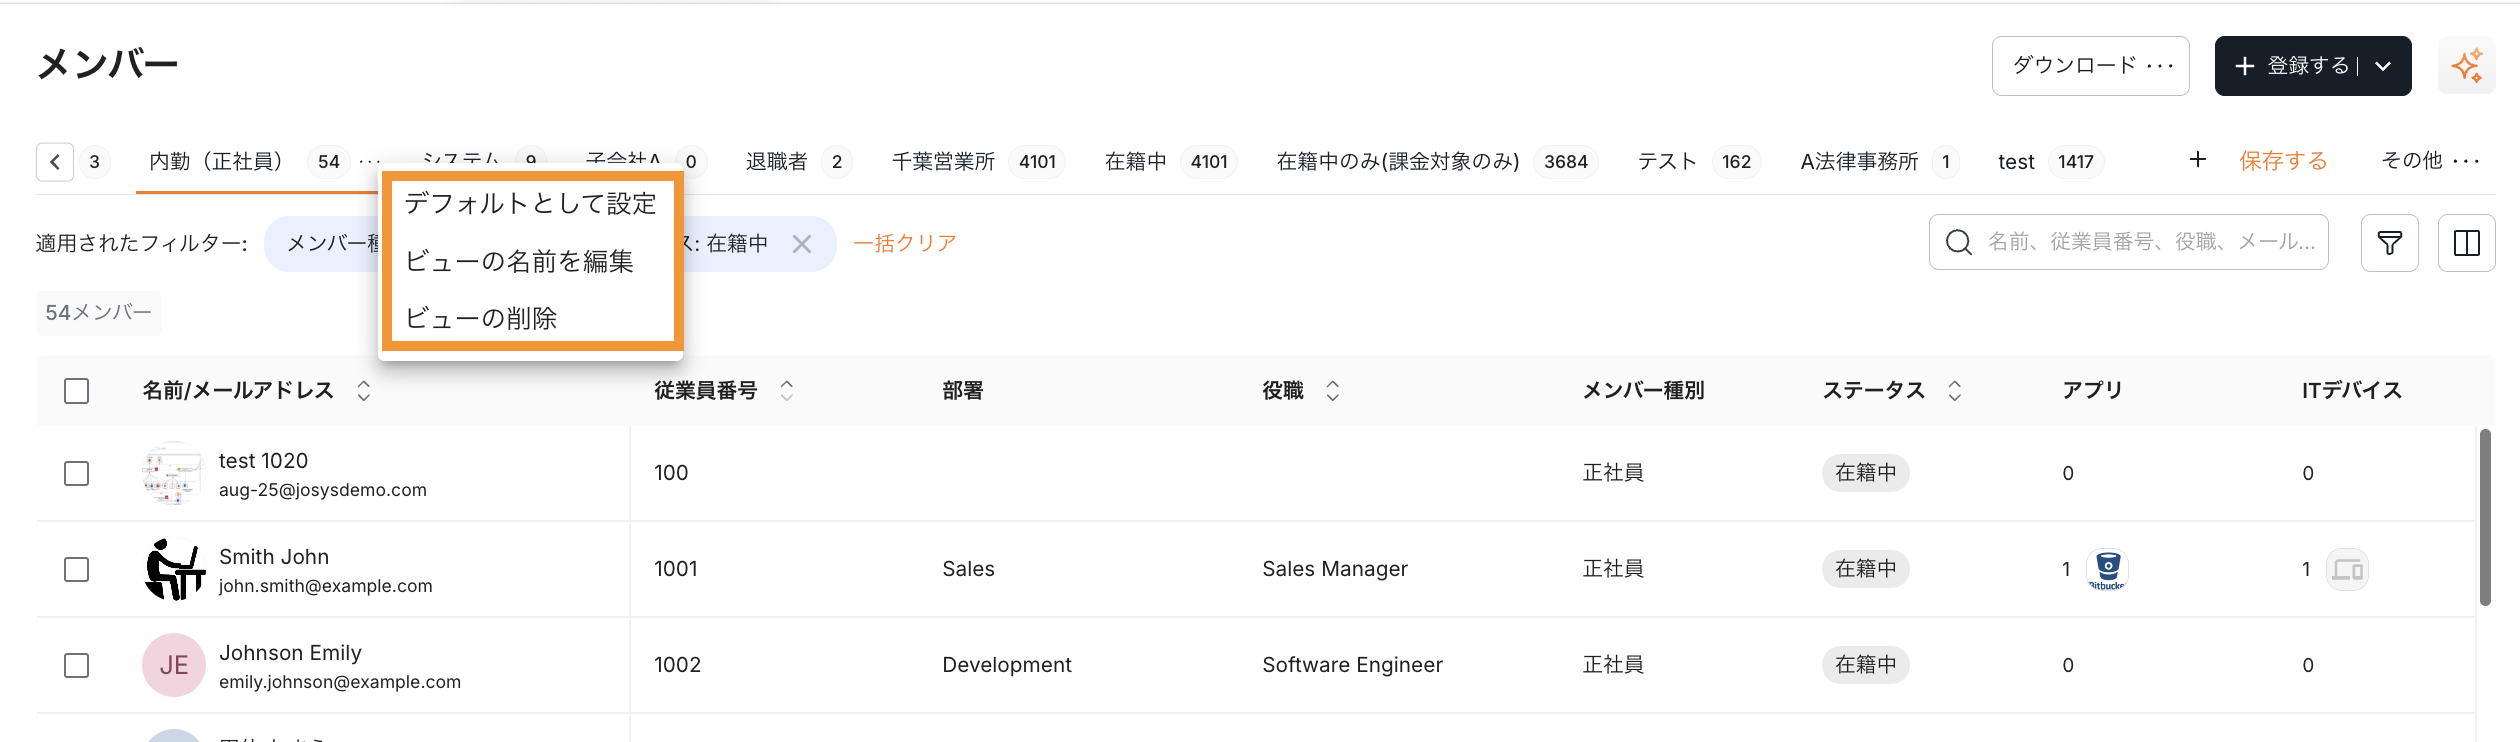Check the box for test 1020
2520x742 pixels.
pos(77,473)
